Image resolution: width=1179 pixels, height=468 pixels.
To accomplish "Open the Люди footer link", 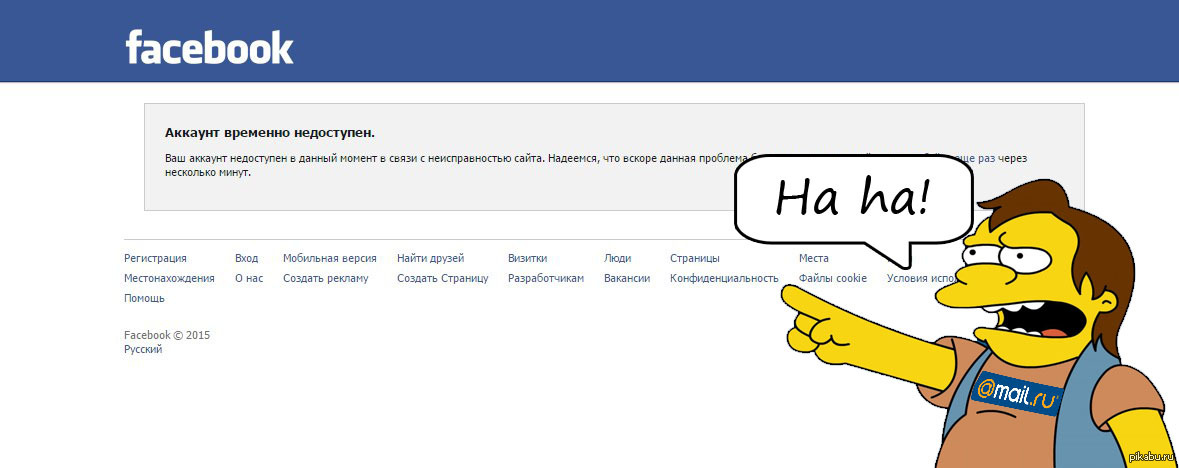I will [617, 258].
